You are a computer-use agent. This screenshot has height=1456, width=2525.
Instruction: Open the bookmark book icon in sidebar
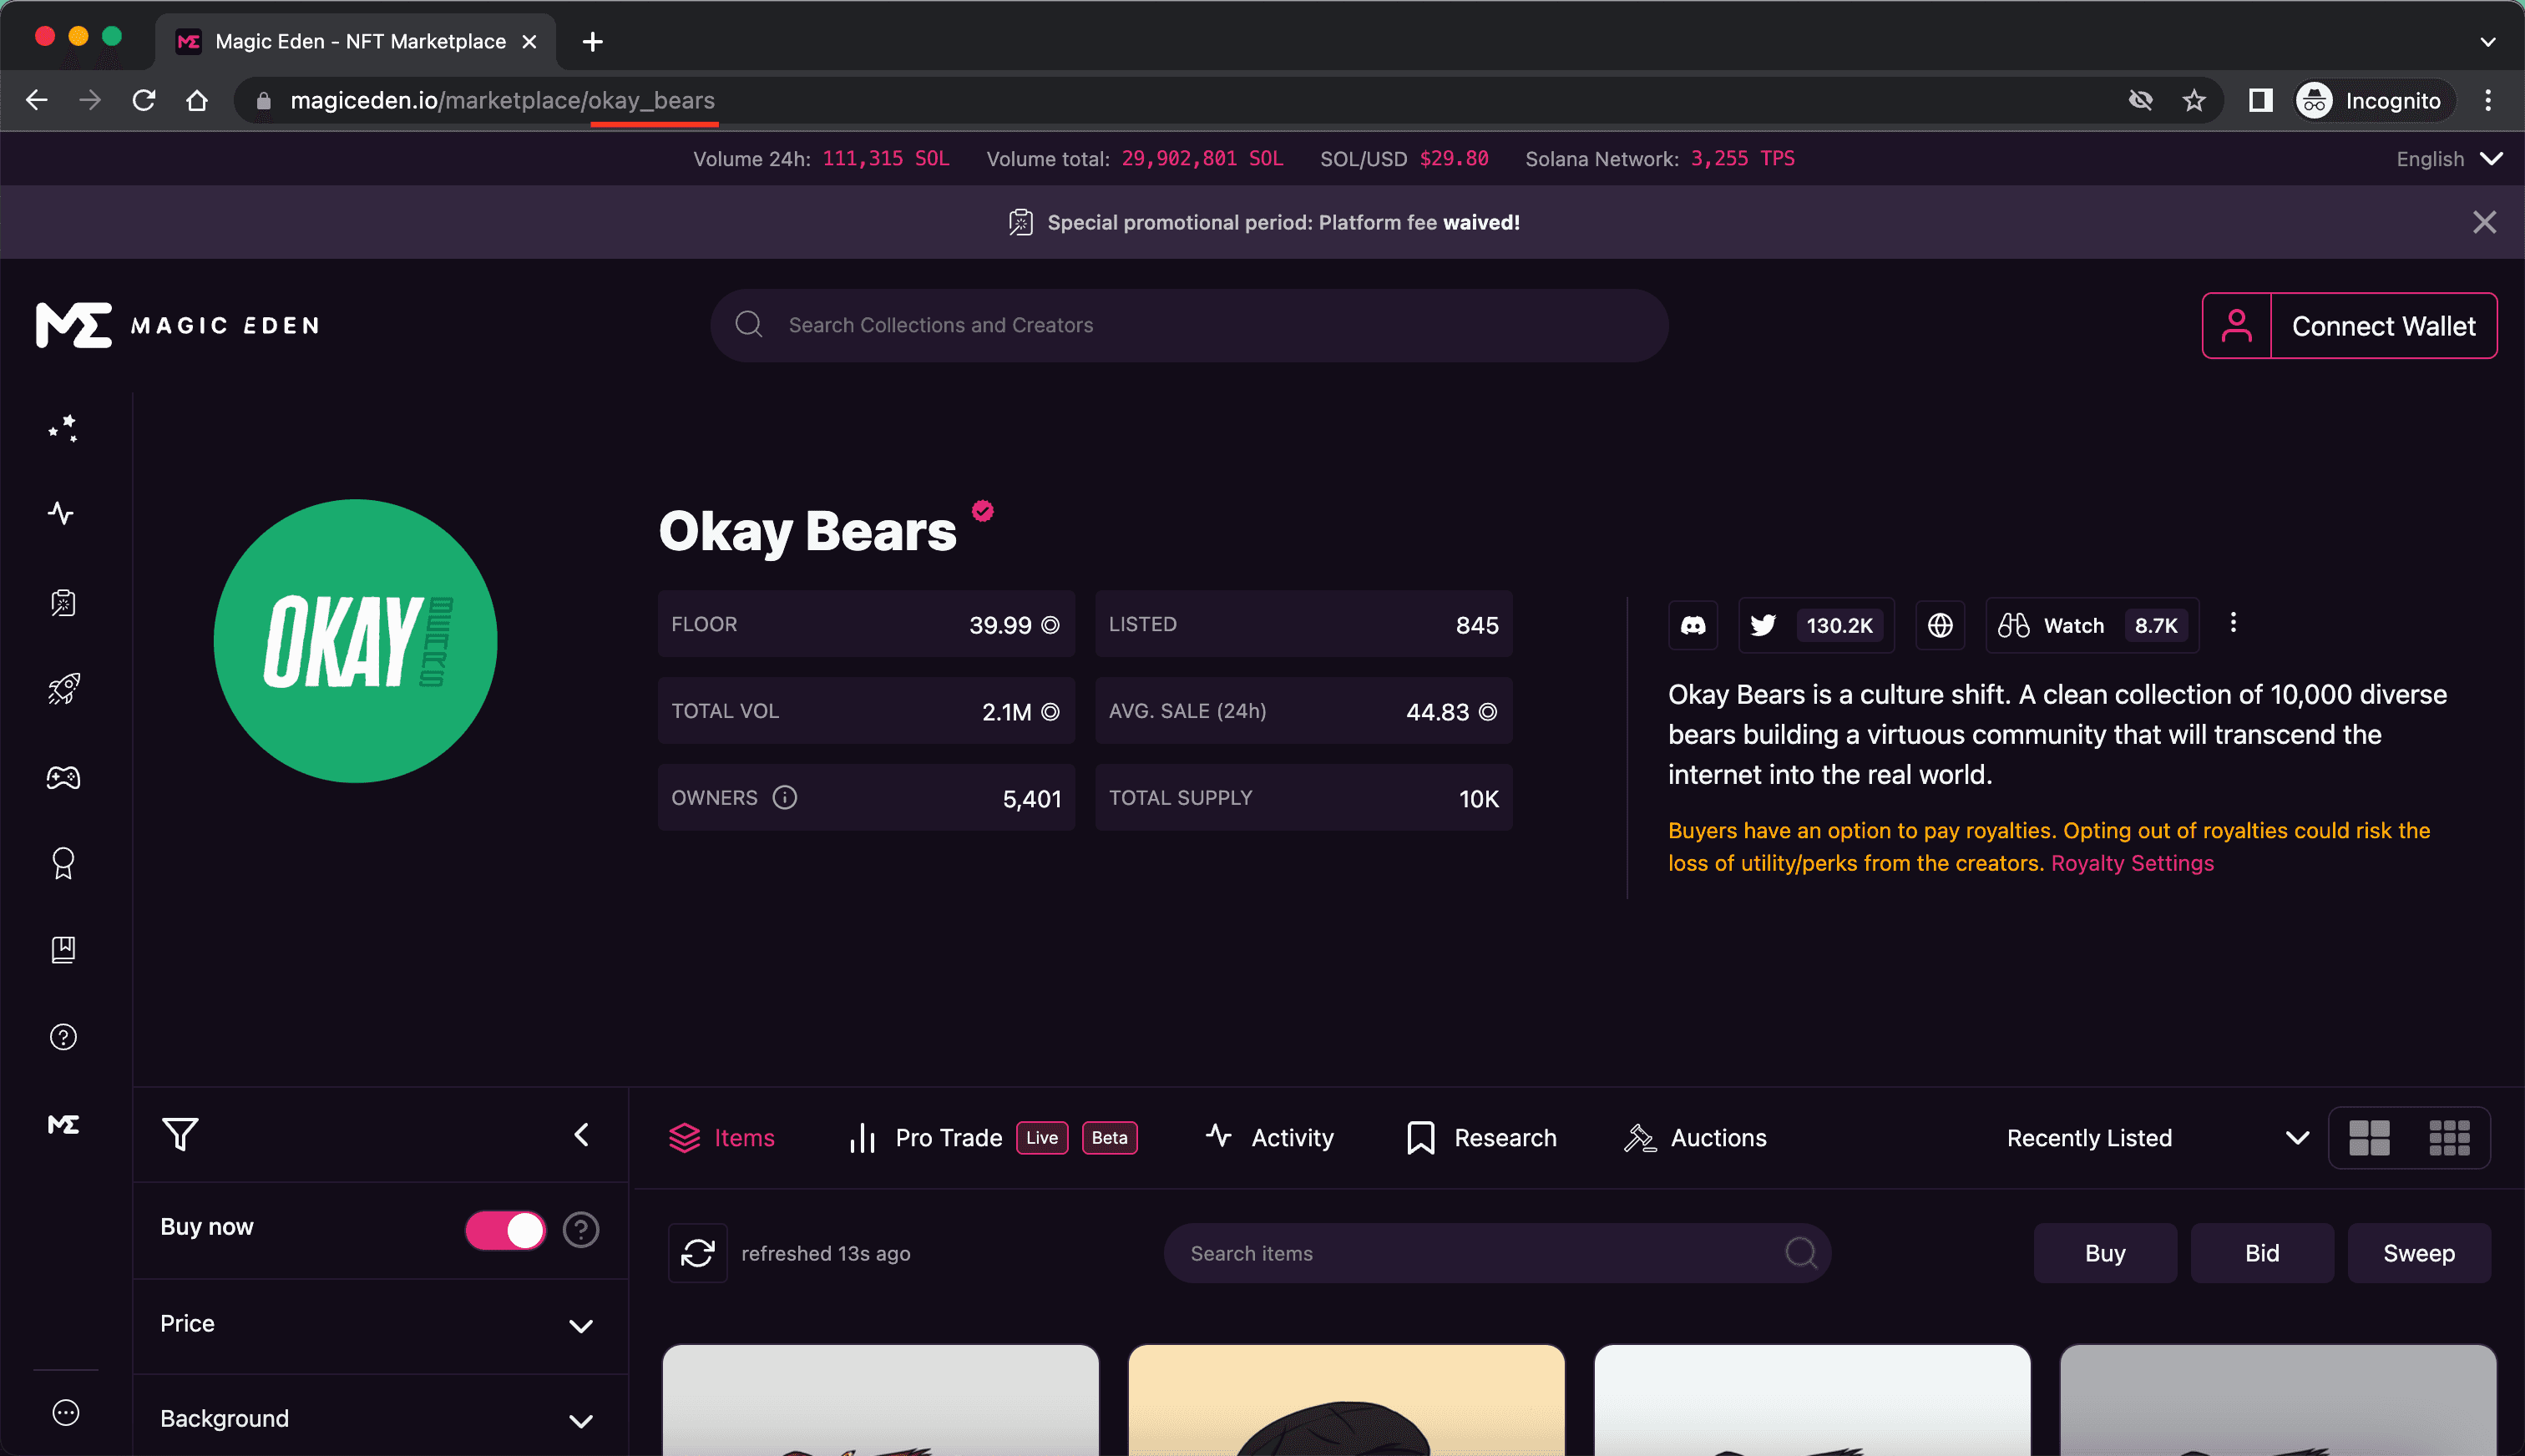point(63,949)
